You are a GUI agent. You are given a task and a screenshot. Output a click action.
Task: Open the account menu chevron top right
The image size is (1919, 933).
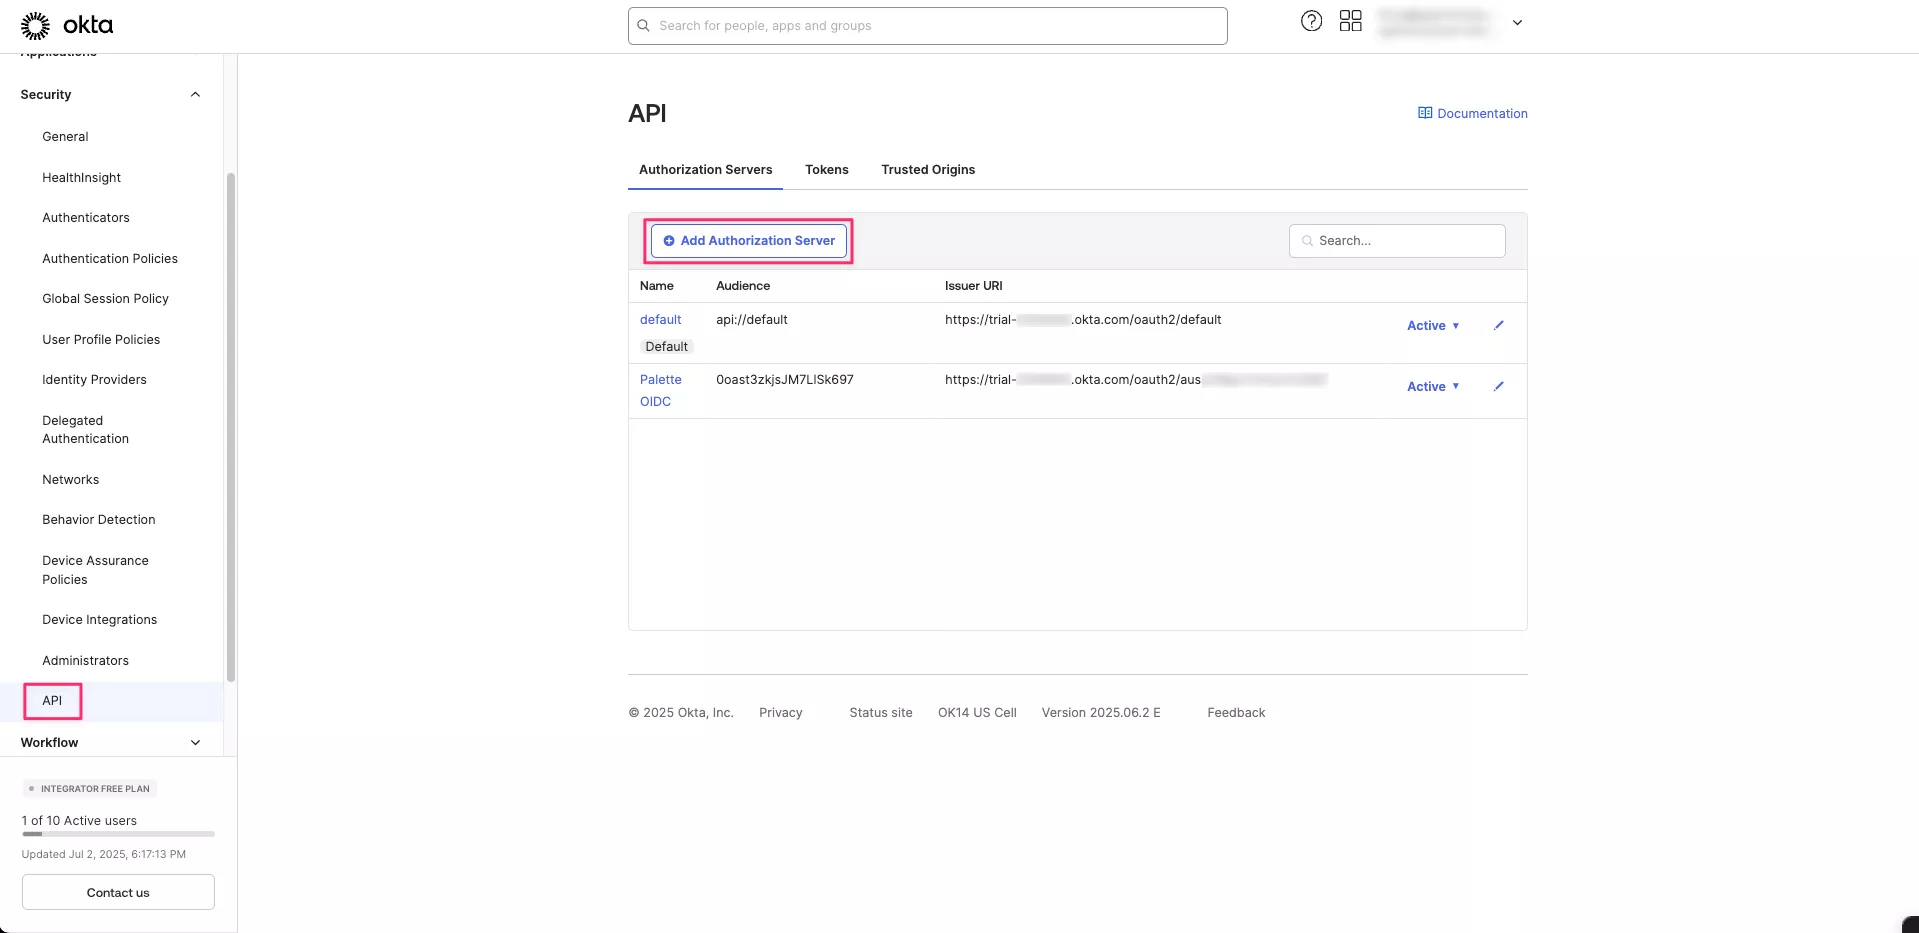click(1517, 22)
